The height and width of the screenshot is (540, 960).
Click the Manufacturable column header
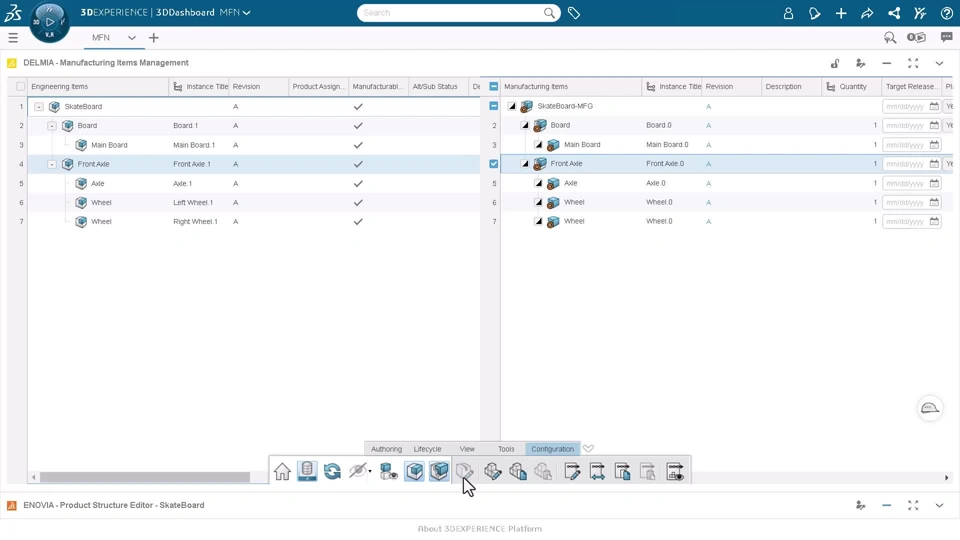coord(377,87)
